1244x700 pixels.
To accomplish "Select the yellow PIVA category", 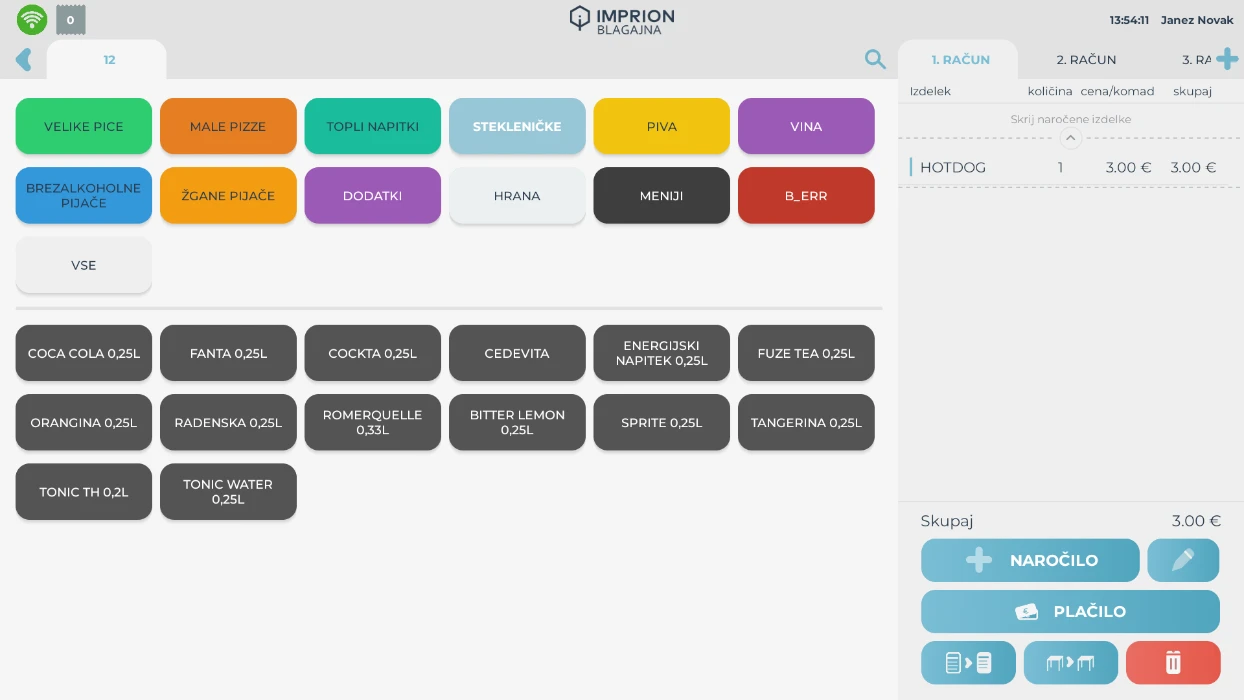I will coord(661,127).
